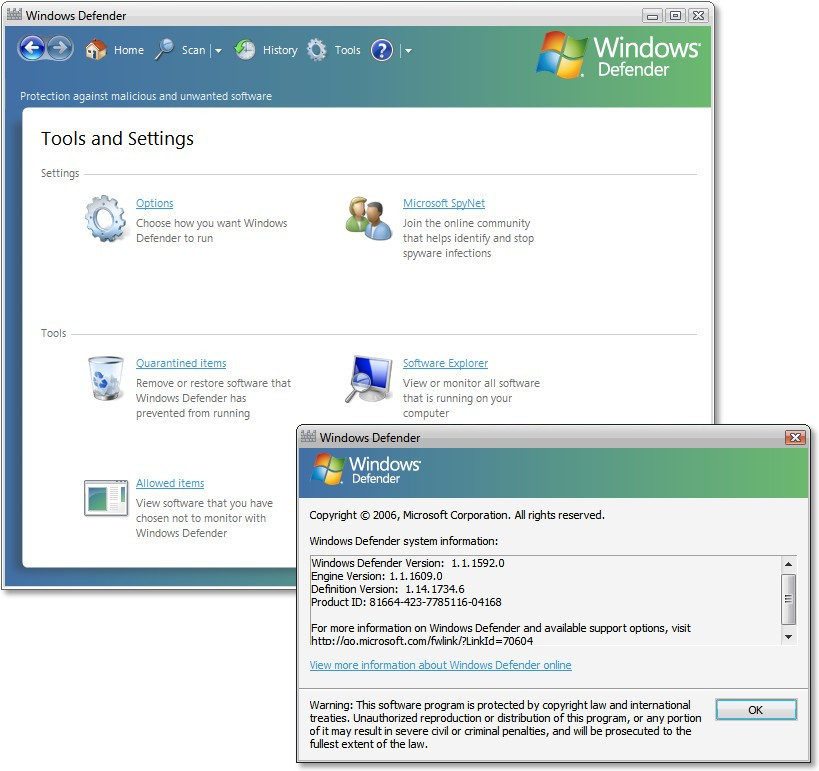Open the Quarantined items link
Screen dimensions: 819x771
[181, 363]
